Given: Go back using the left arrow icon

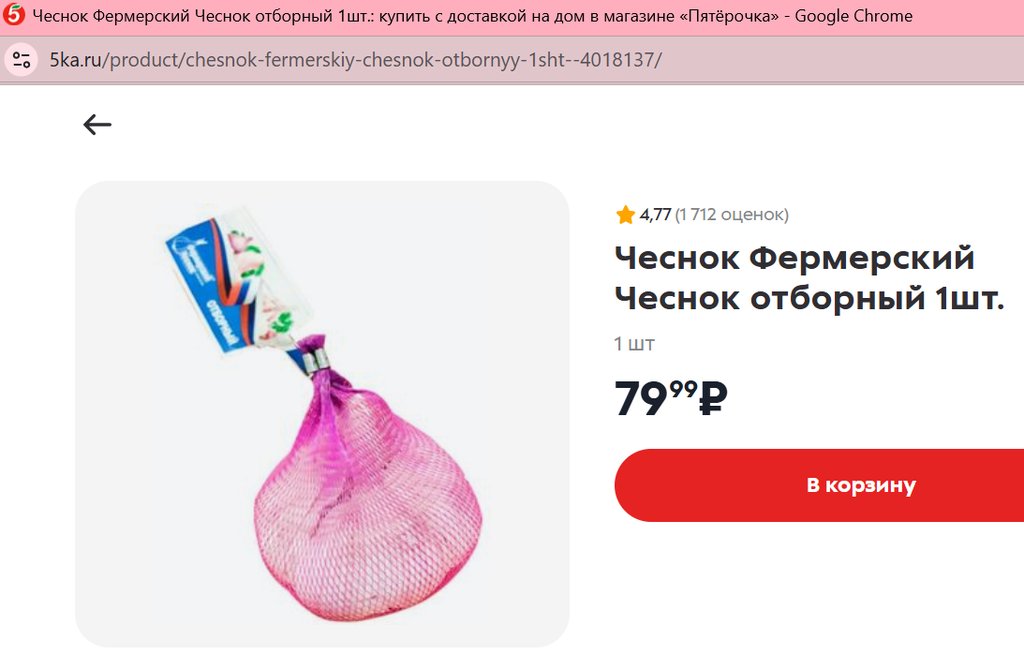Looking at the screenshot, I should 97,124.
